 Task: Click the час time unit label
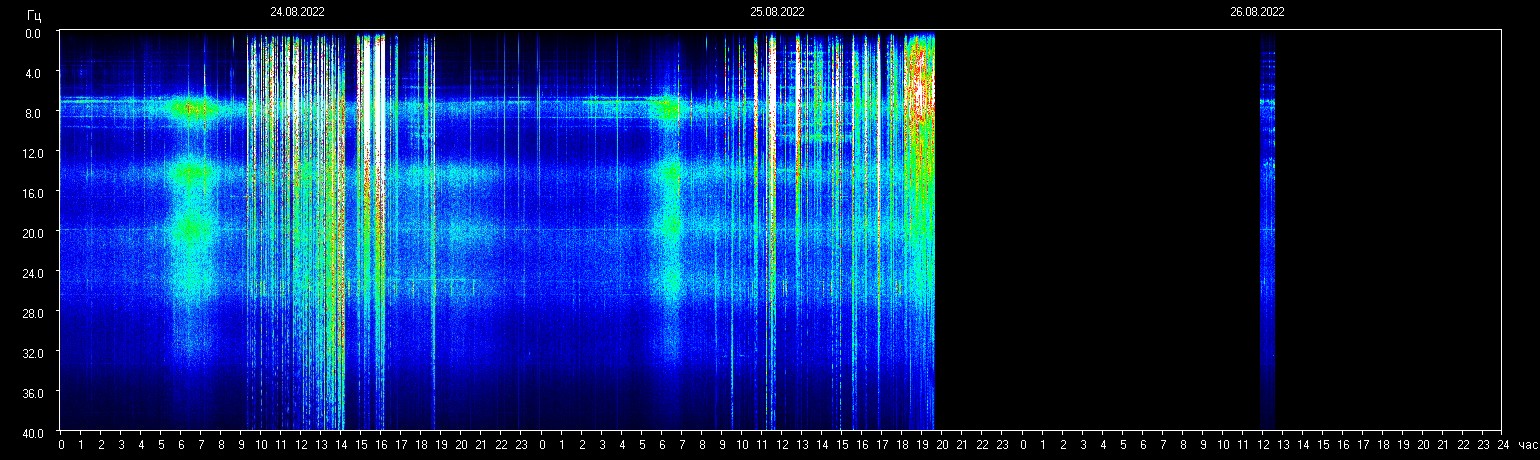click(1526, 445)
